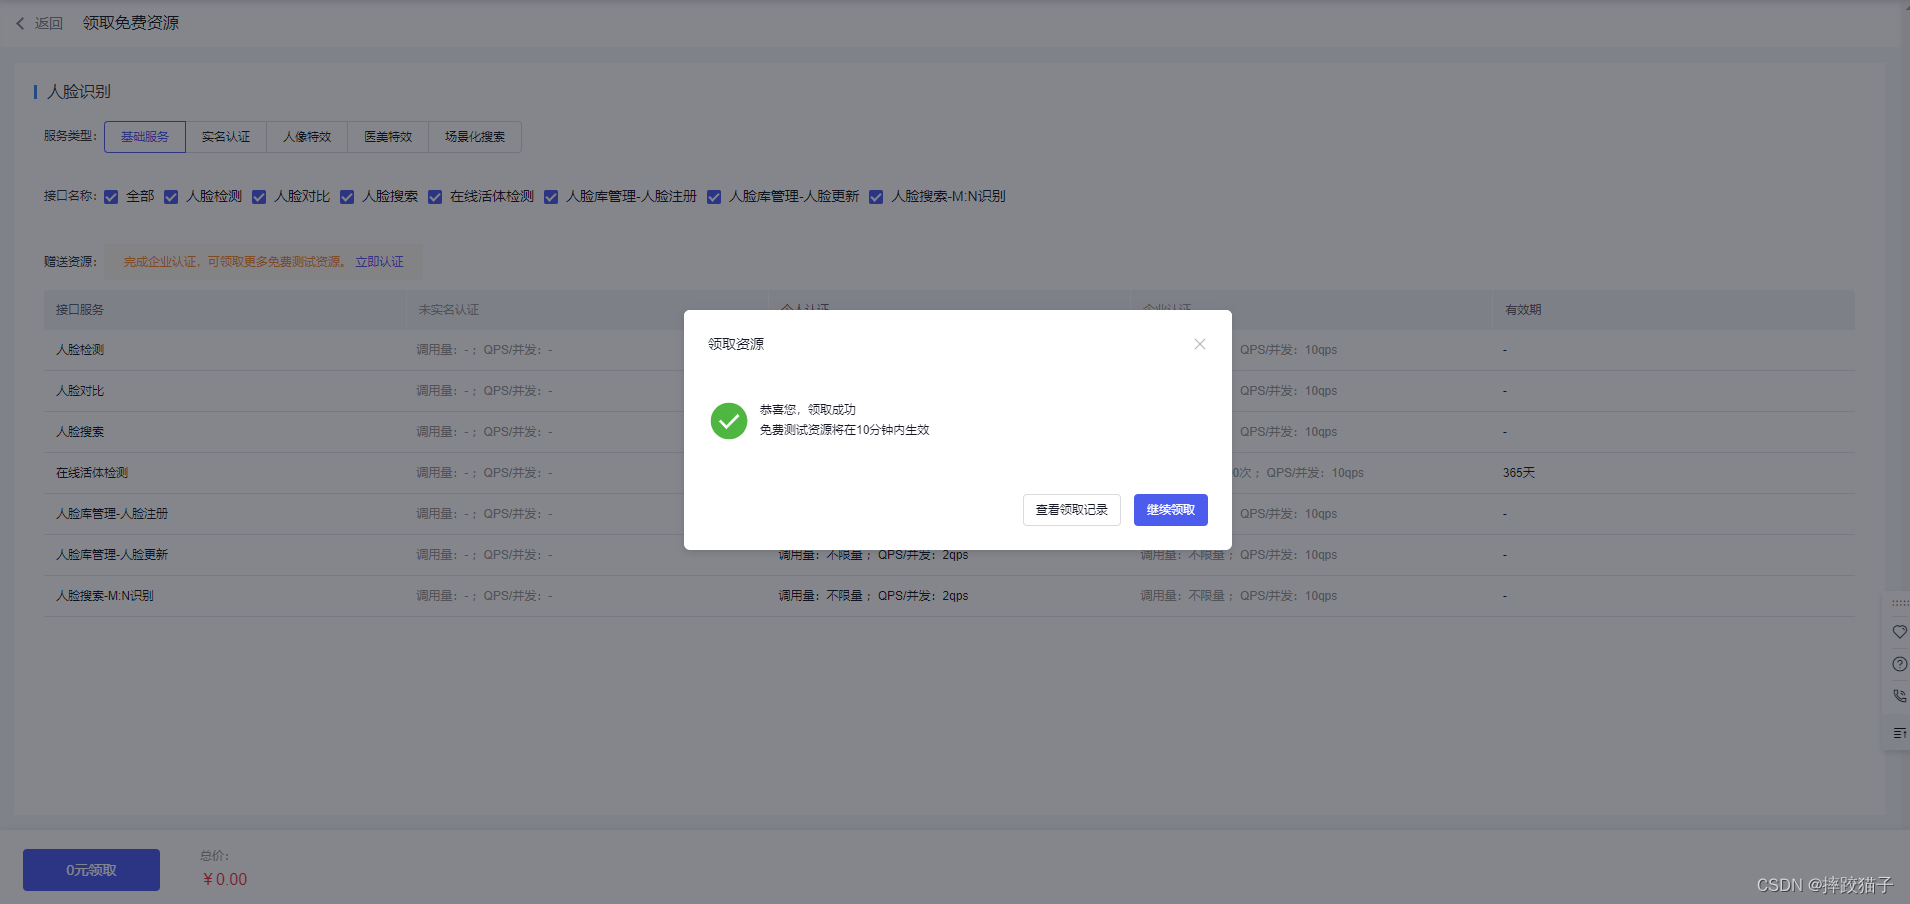This screenshot has width=1910, height=904.
Task: Uncheck the 全部 checkbox
Action: pyautogui.click(x=111, y=197)
